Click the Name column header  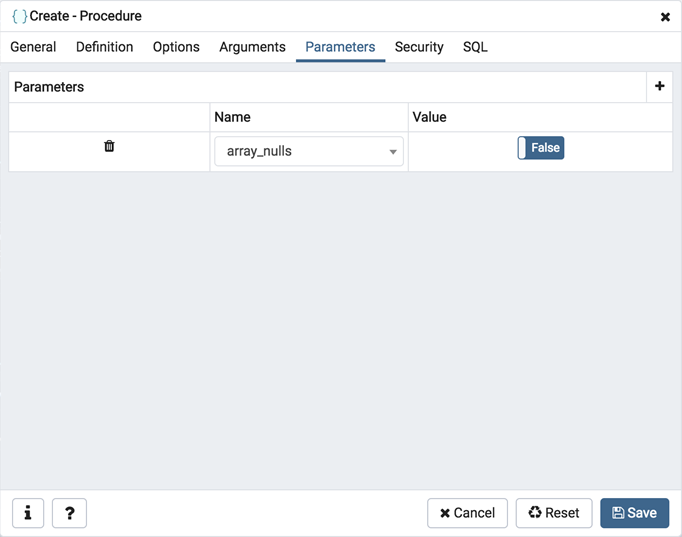232,117
